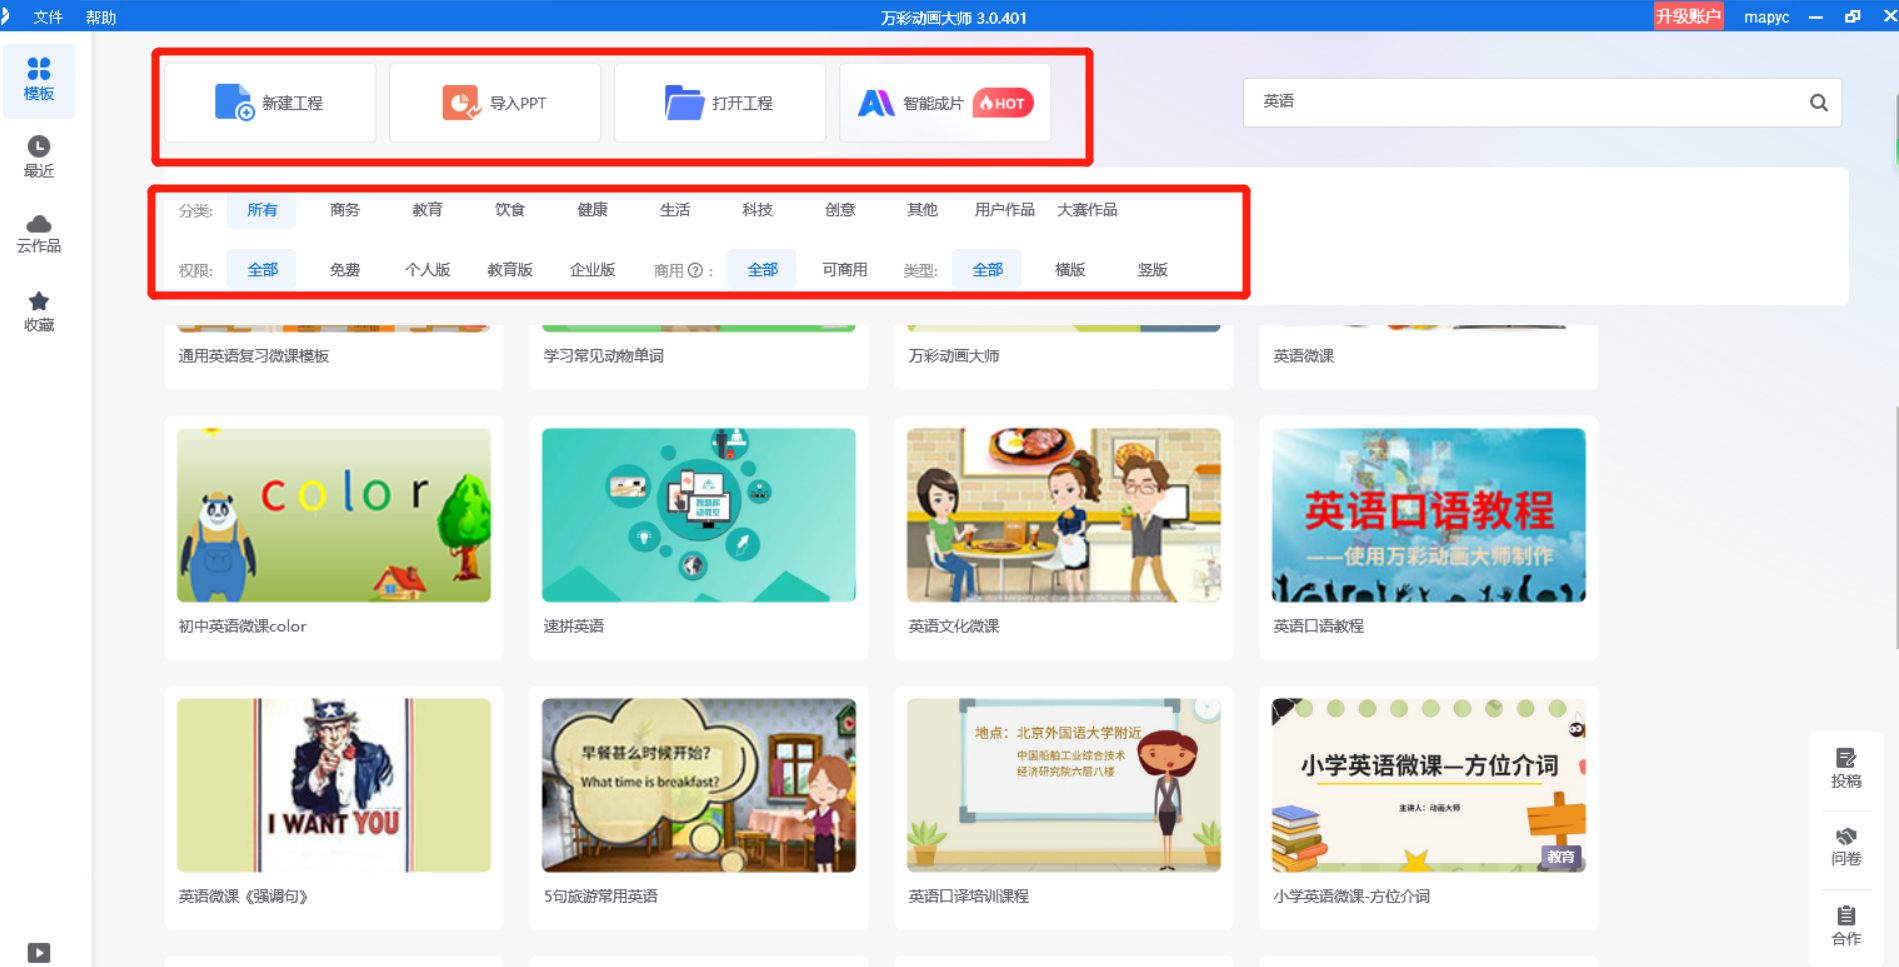Click the 智能成片 HOT button
1899x967 pixels.
945,103
